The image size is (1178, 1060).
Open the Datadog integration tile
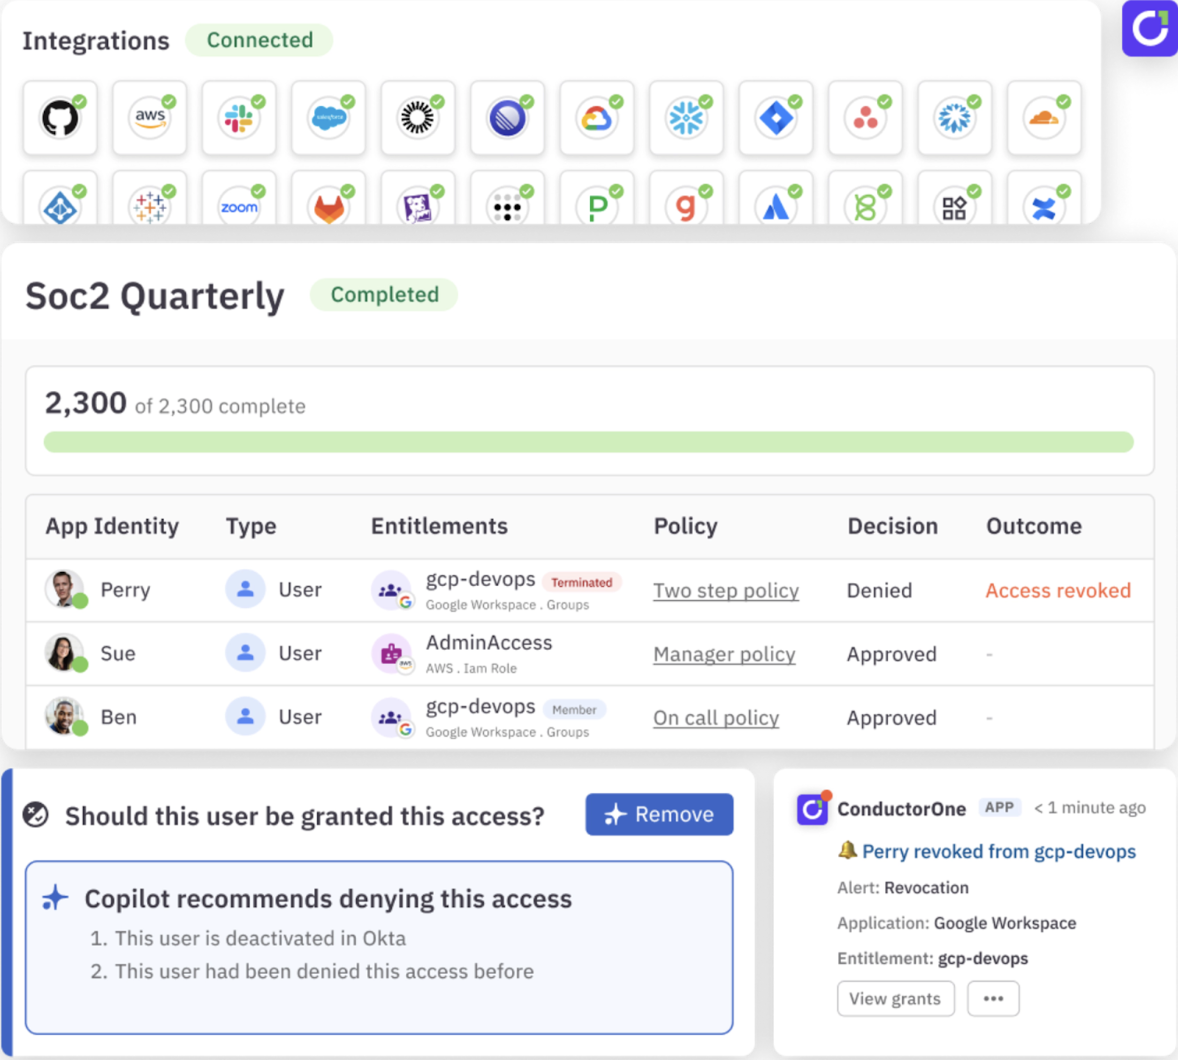pyautogui.click(x=418, y=198)
